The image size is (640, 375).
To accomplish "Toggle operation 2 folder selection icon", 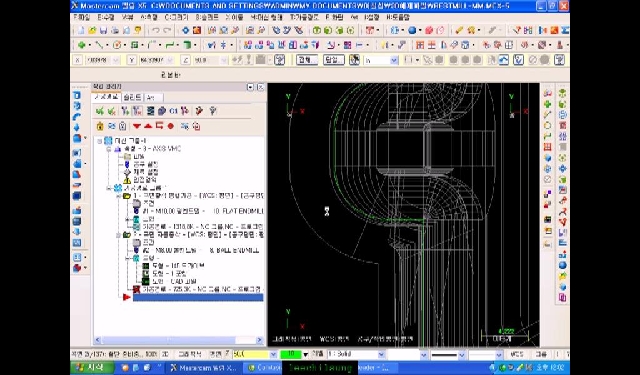I will click(127, 235).
